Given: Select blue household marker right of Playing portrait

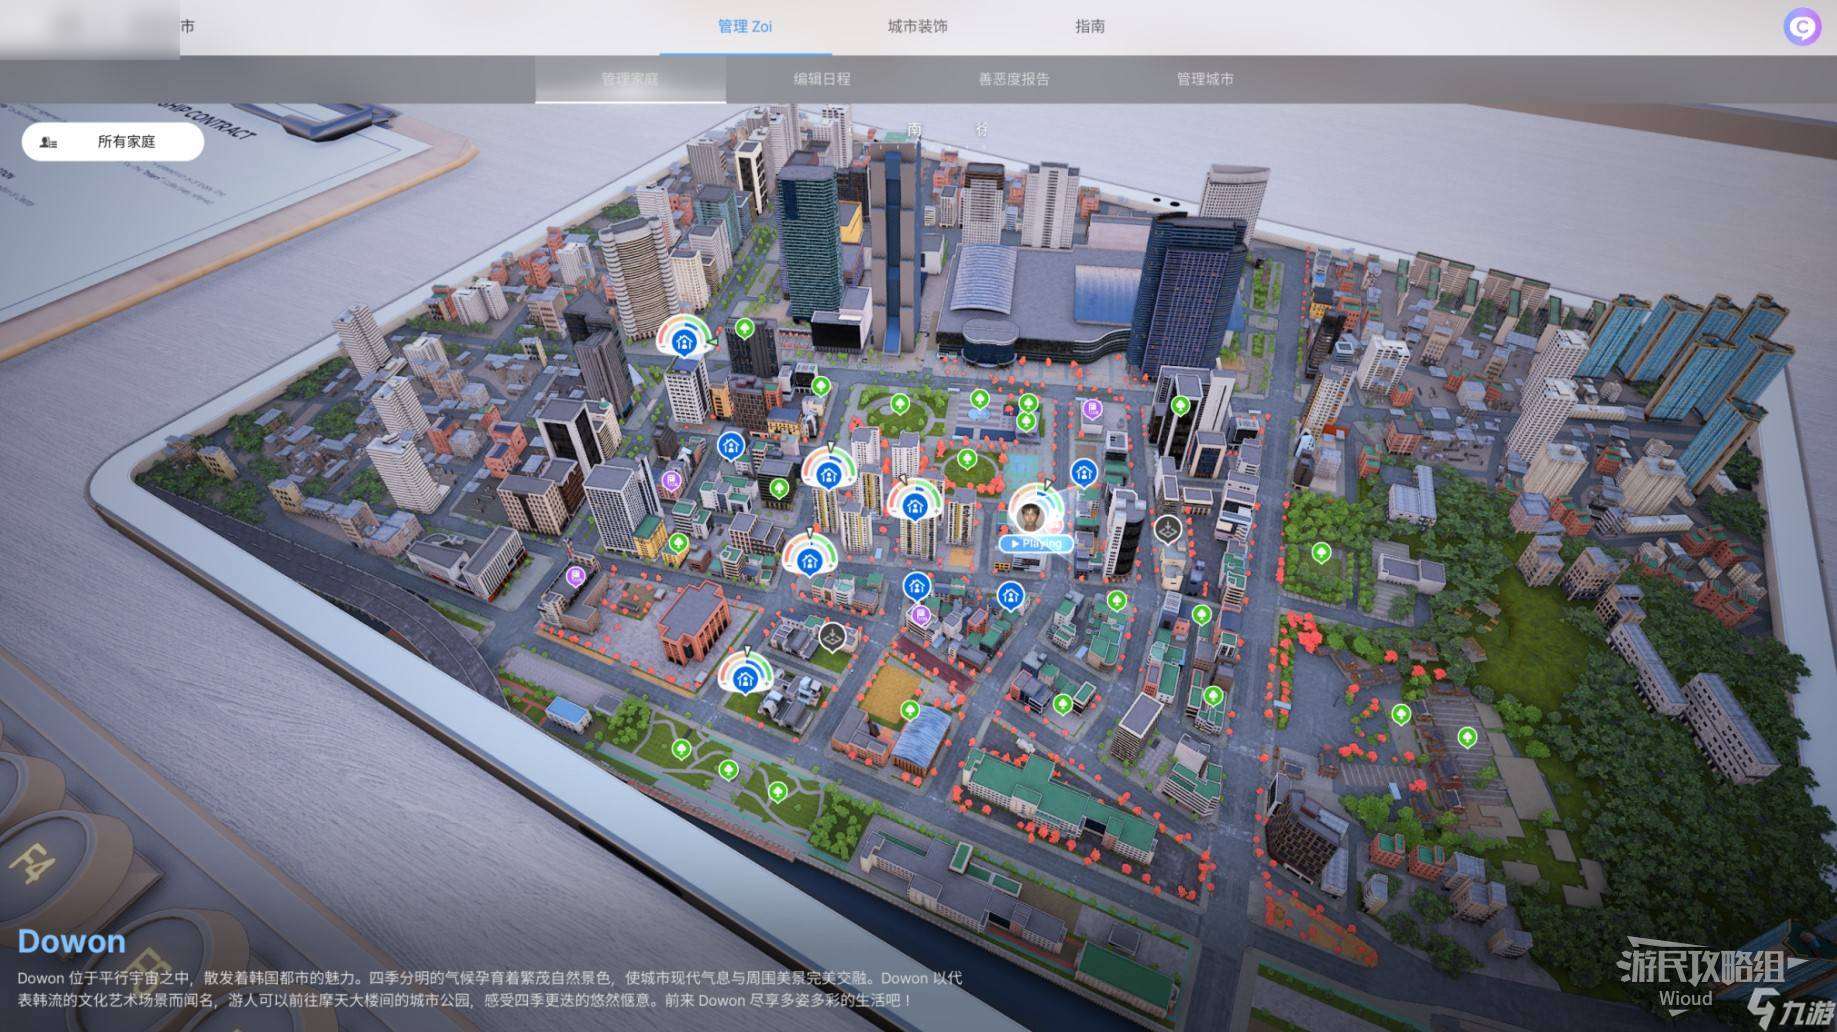Looking at the screenshot, I should click(x=1084, y=472).
